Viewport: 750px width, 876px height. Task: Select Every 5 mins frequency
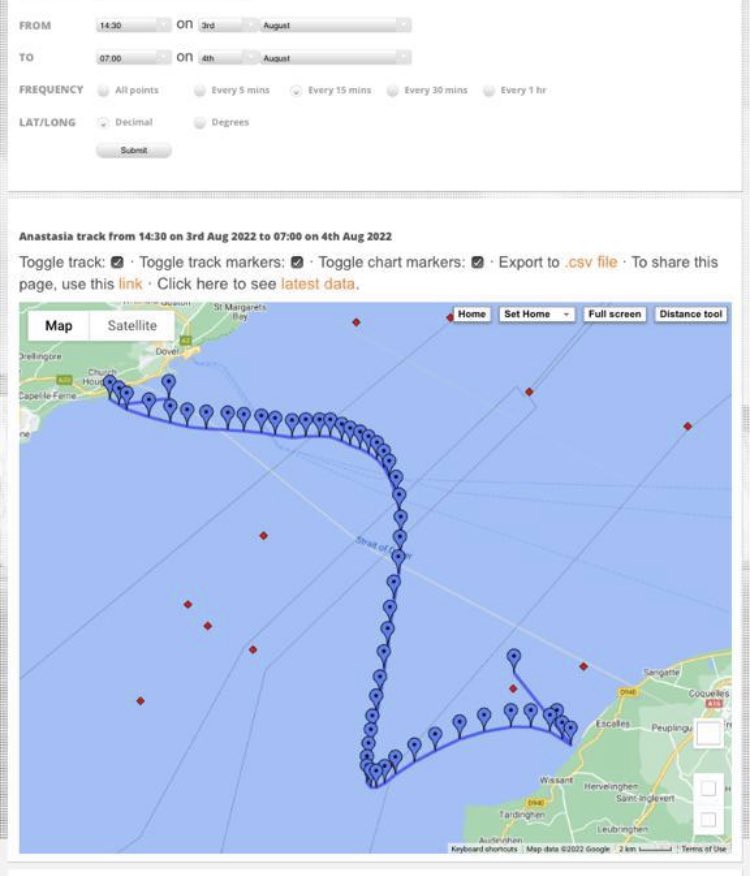[200, 91]
